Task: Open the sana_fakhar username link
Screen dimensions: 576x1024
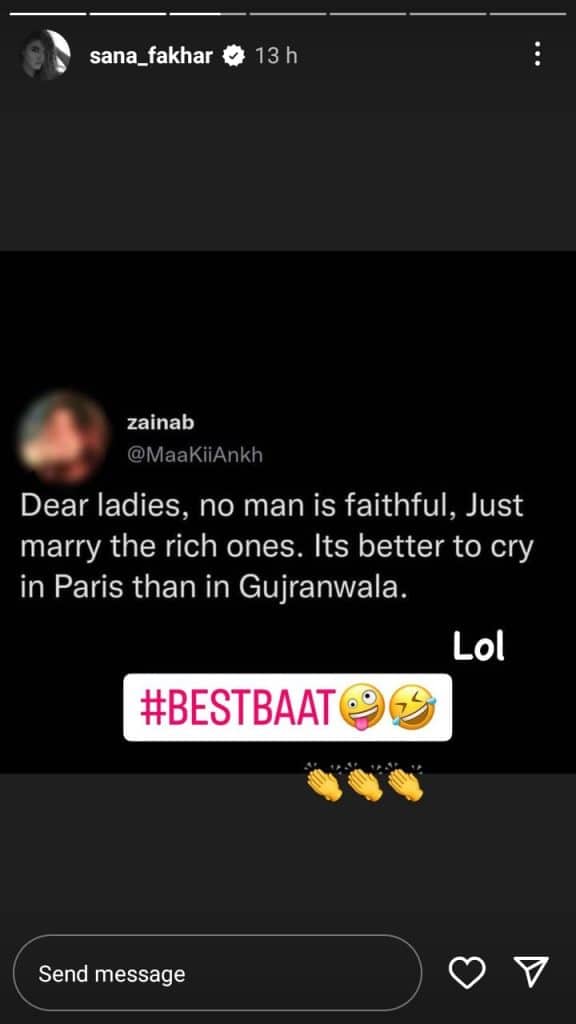Action: [x=152, y=56]
